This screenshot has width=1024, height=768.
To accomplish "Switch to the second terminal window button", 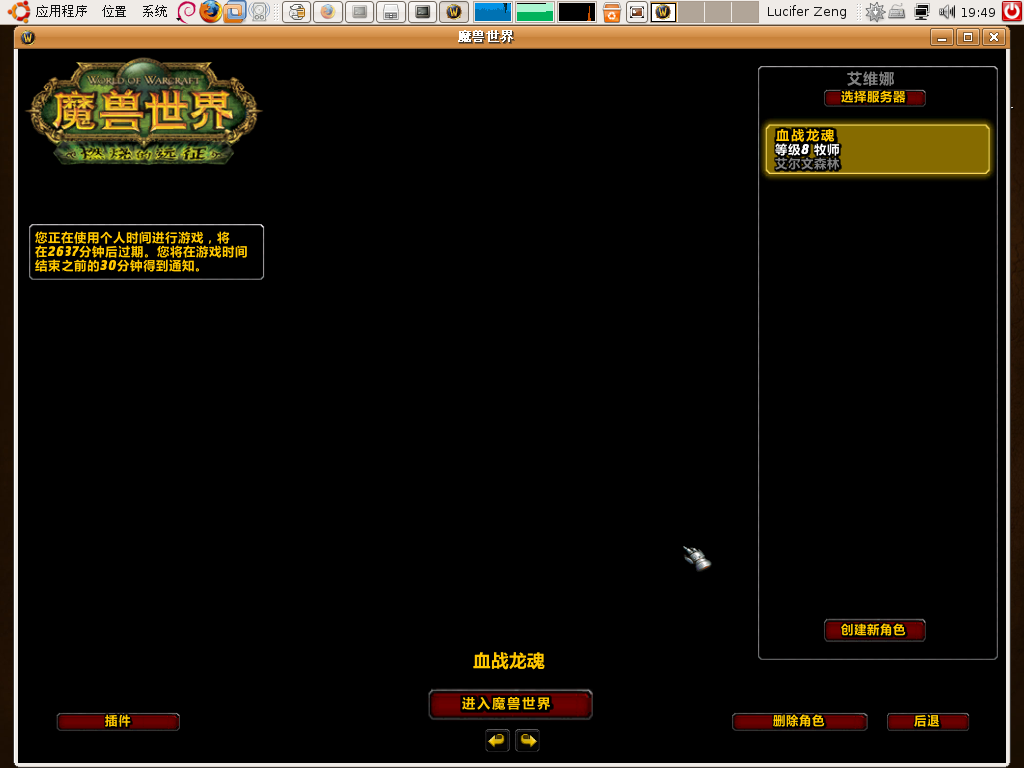I will tap(423, 12).
